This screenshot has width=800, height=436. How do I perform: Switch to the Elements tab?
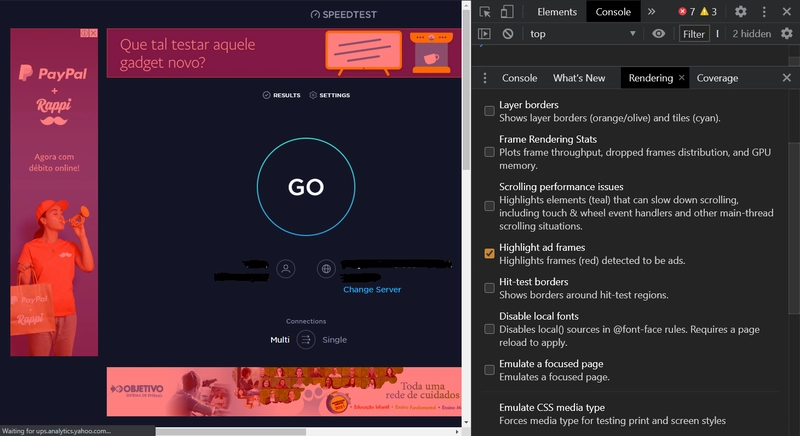tap(557, 12)
